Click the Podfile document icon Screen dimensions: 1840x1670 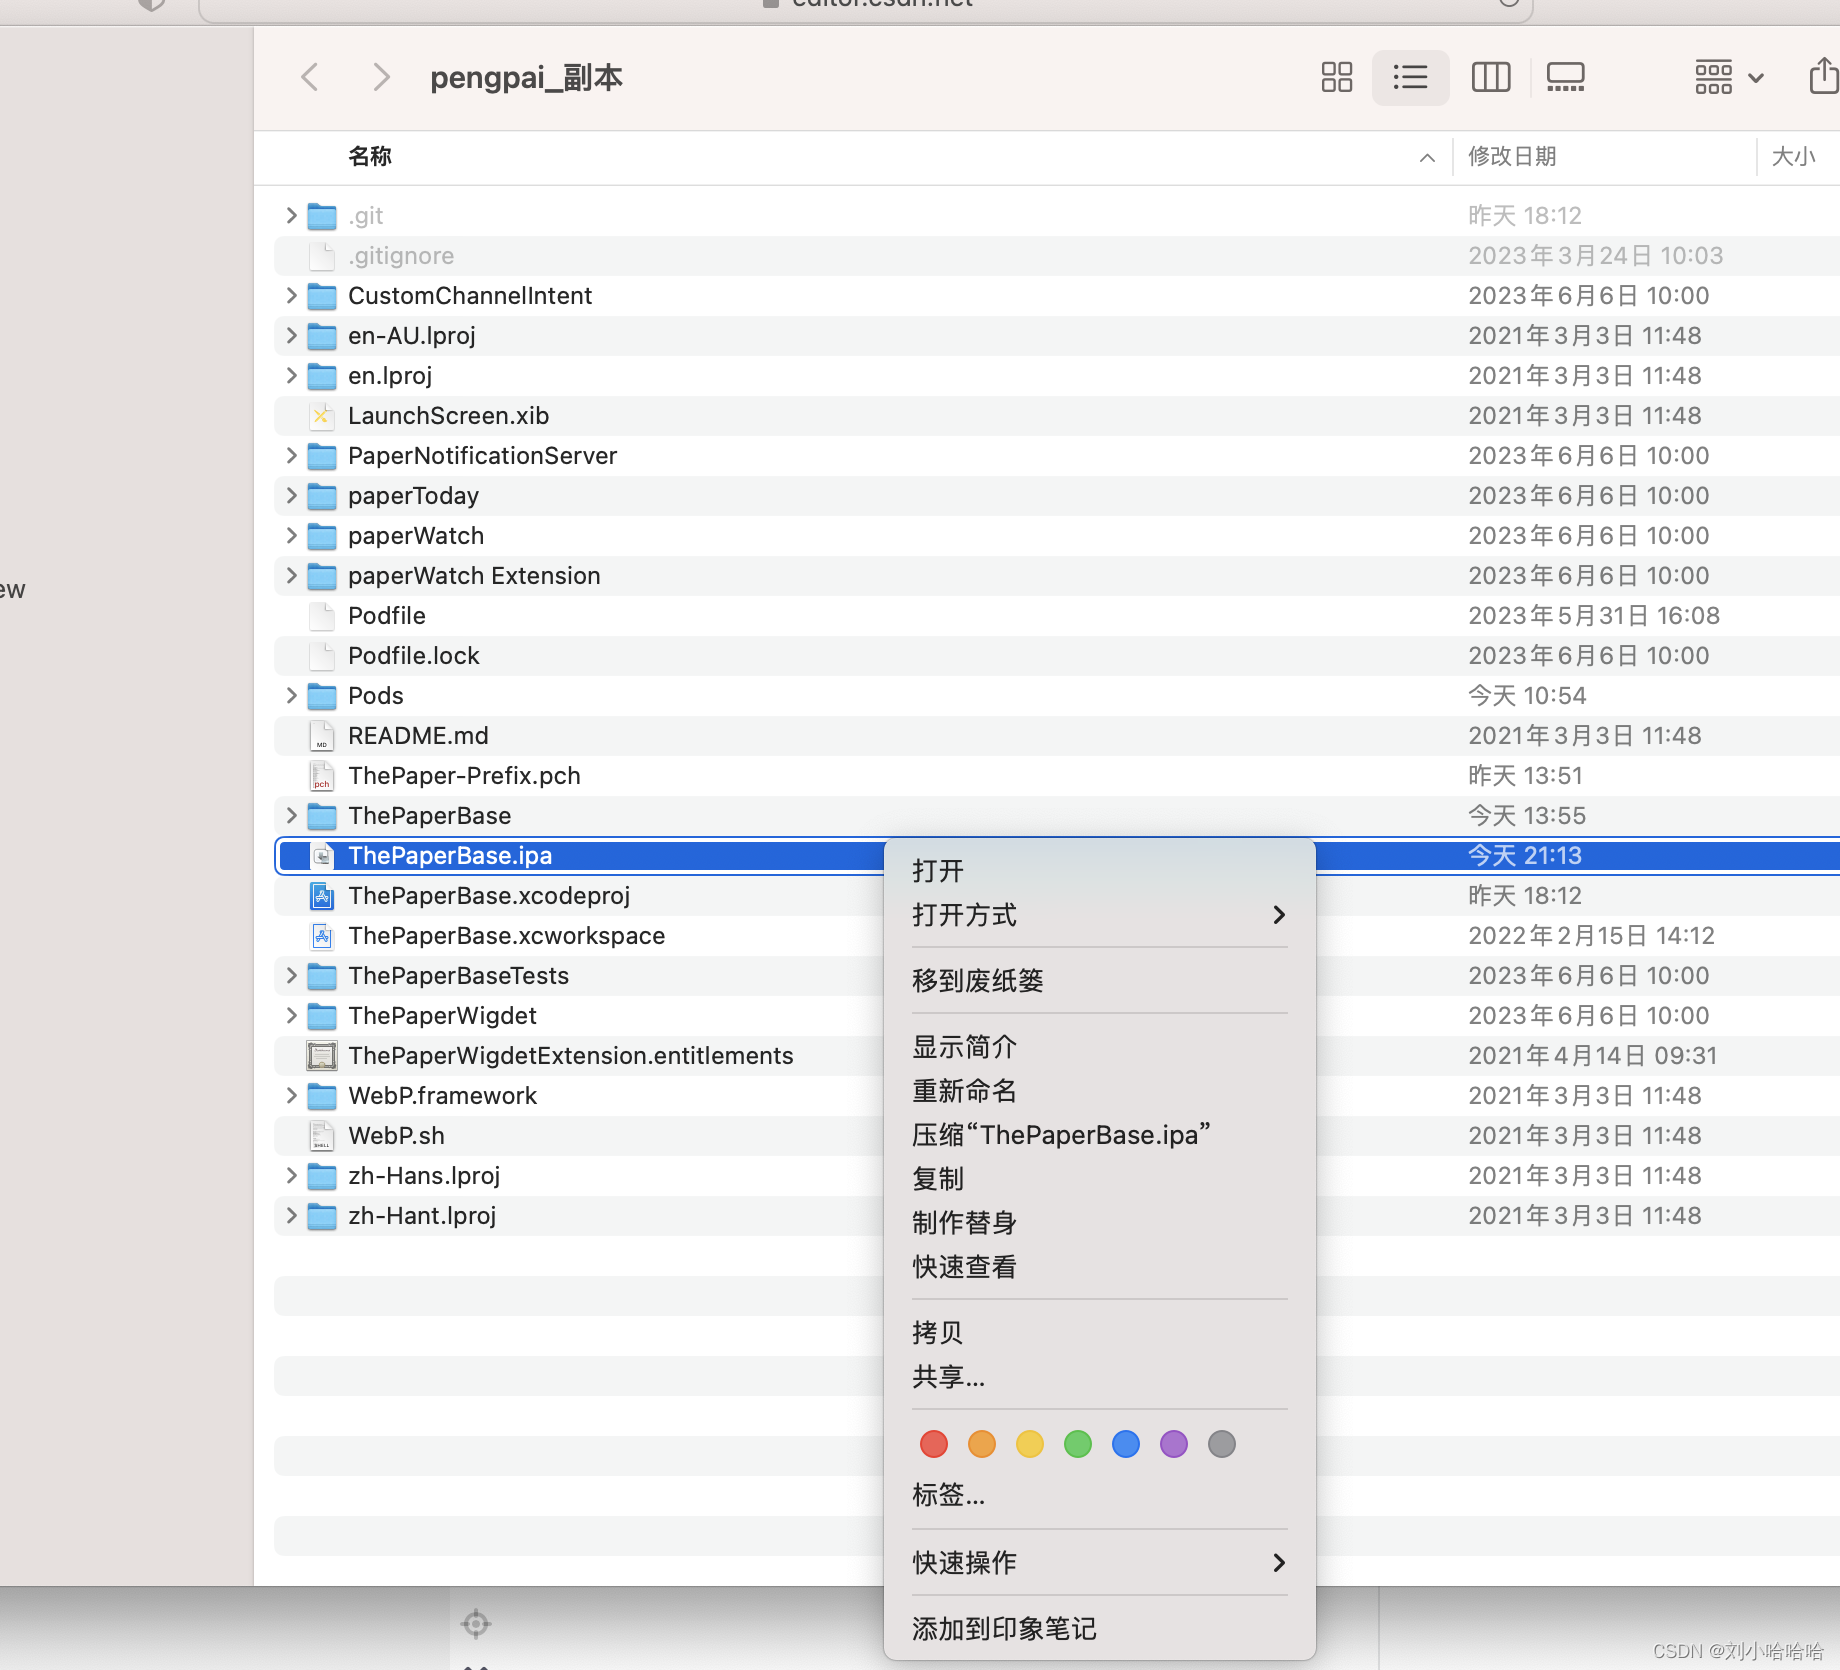[x=321, y=616]
